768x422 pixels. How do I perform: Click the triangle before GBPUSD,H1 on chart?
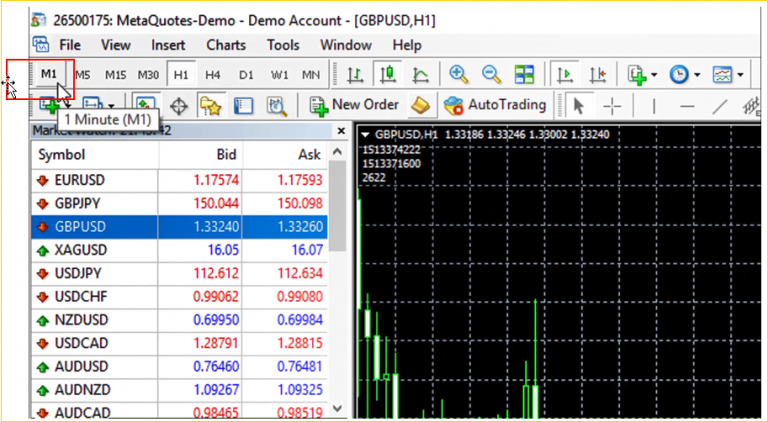[x=365, y=135]
